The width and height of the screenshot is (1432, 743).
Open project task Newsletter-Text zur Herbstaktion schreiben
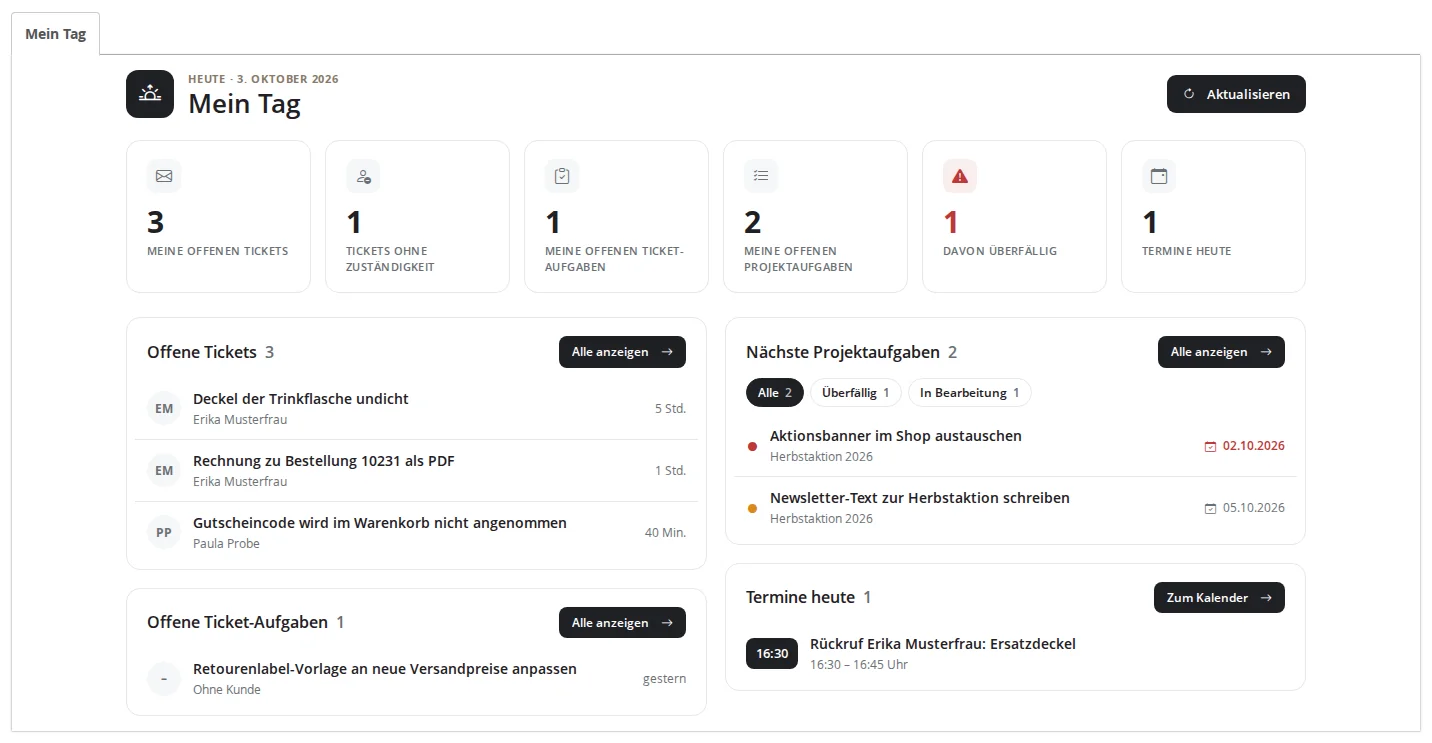[1015, 508]
